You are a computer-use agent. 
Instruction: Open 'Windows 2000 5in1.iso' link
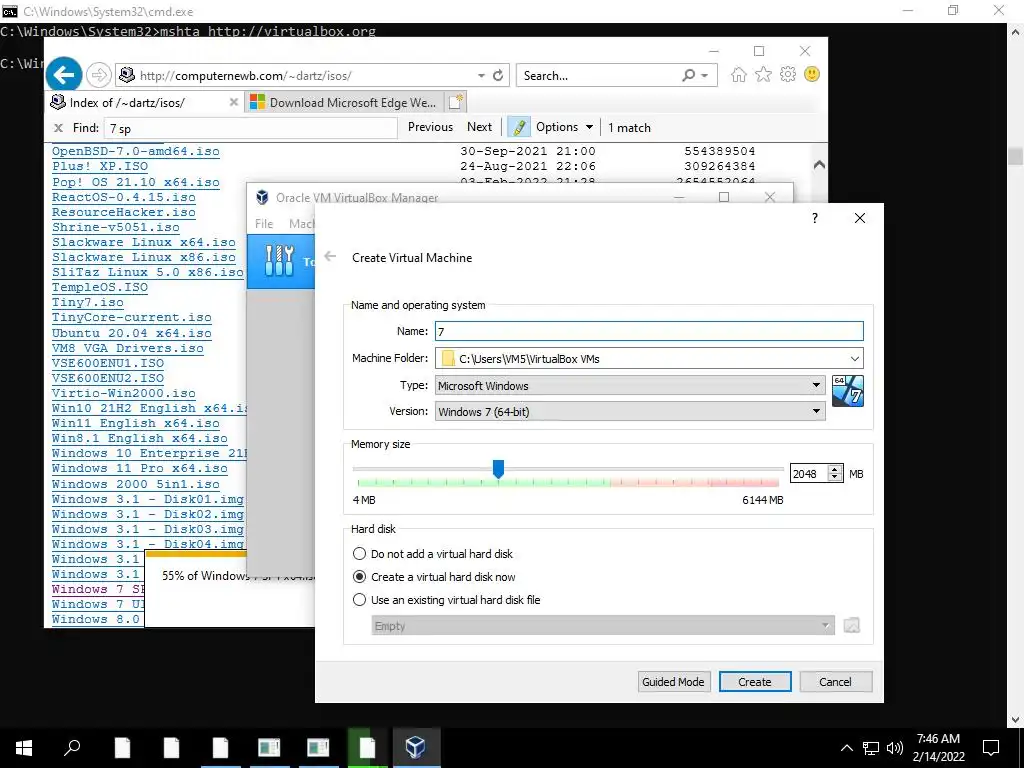tap(136, 484)
